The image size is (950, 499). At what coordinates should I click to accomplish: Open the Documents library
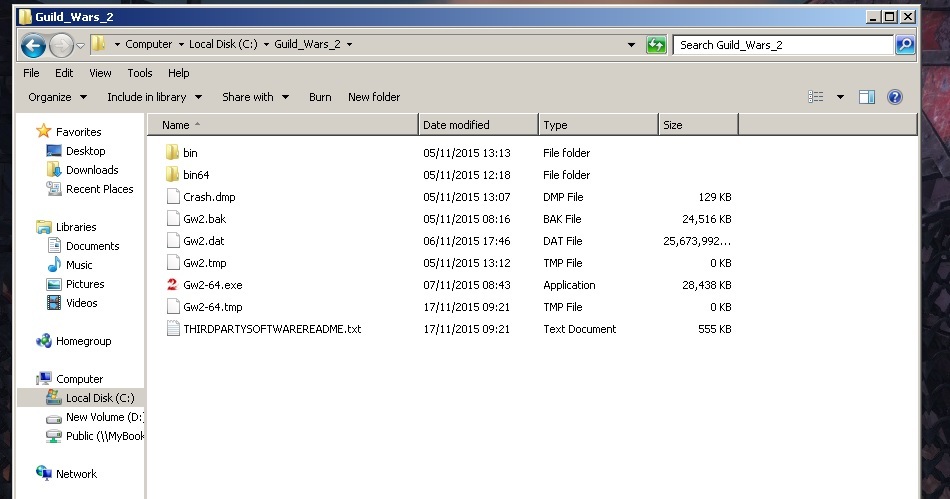(x=92, y=246)
